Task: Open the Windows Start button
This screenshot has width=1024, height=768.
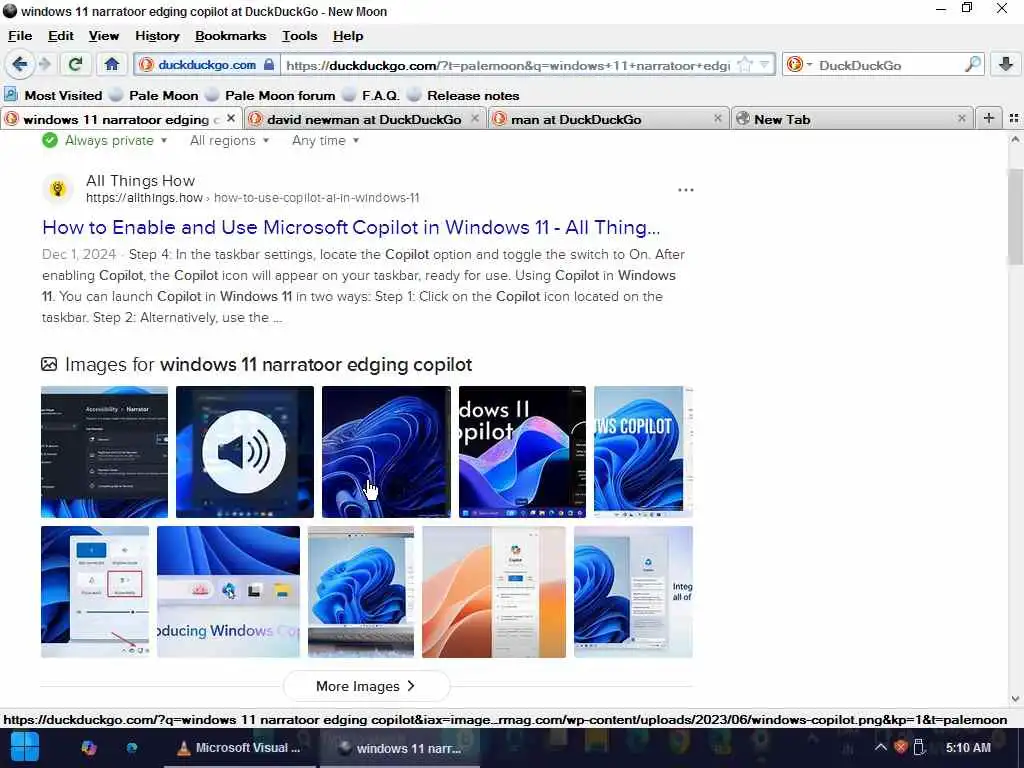Action: click(x=25, y=748)
